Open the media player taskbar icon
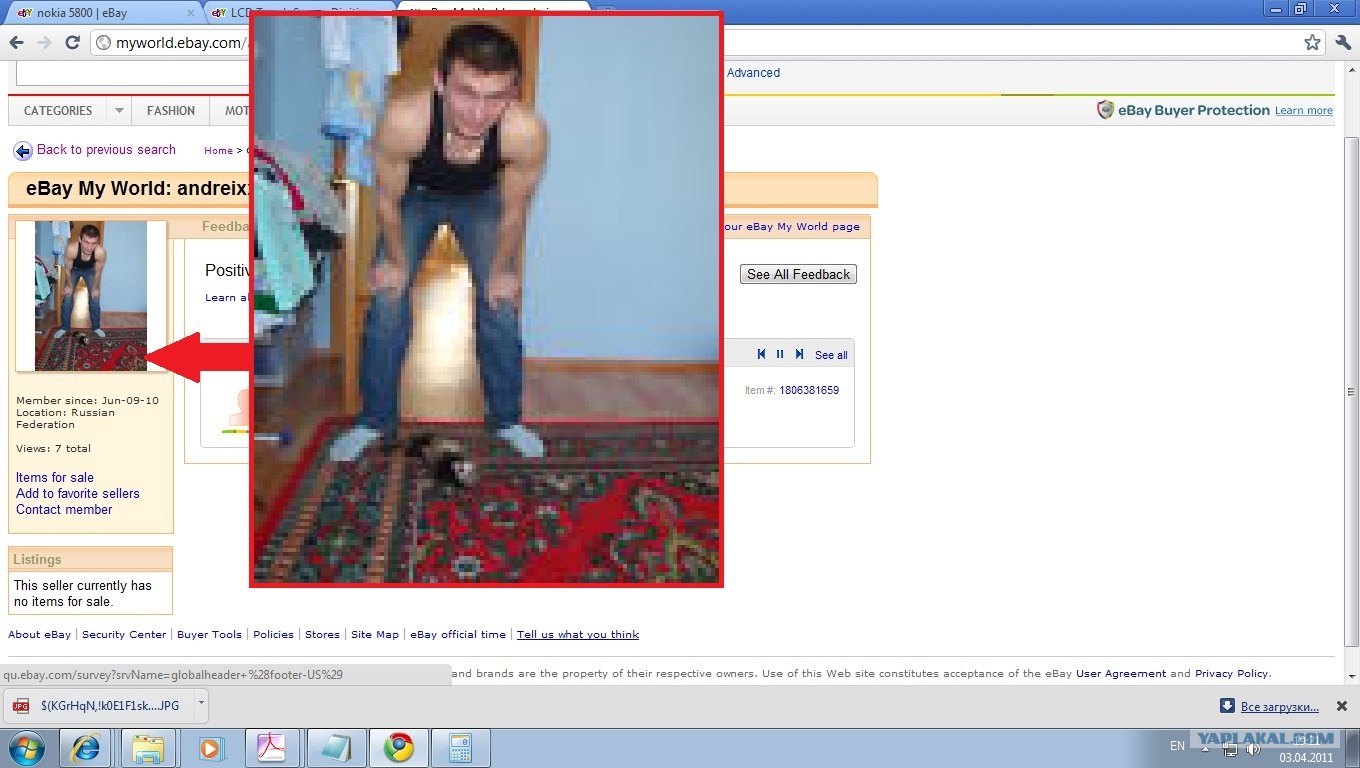Viewport: 1360px width, 768px height. tap(210, 747)
